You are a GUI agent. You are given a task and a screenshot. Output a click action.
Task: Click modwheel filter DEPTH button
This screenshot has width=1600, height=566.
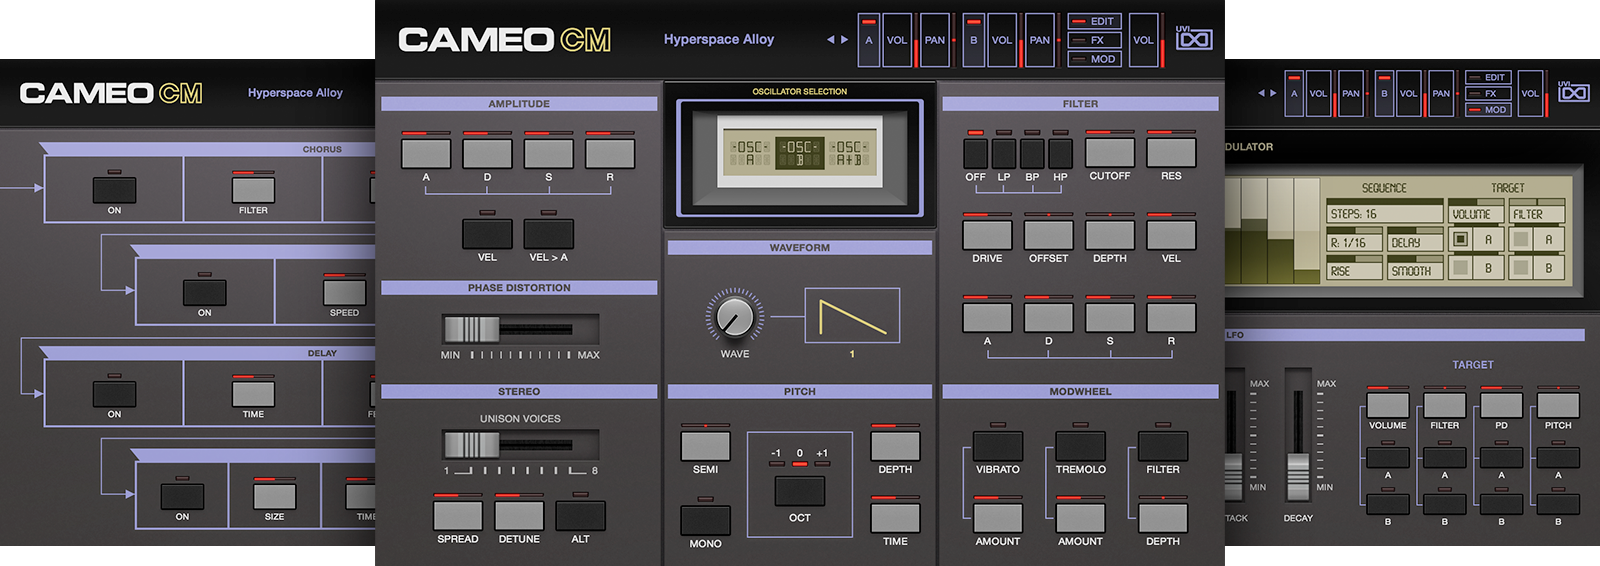[x=1163, y=518]
